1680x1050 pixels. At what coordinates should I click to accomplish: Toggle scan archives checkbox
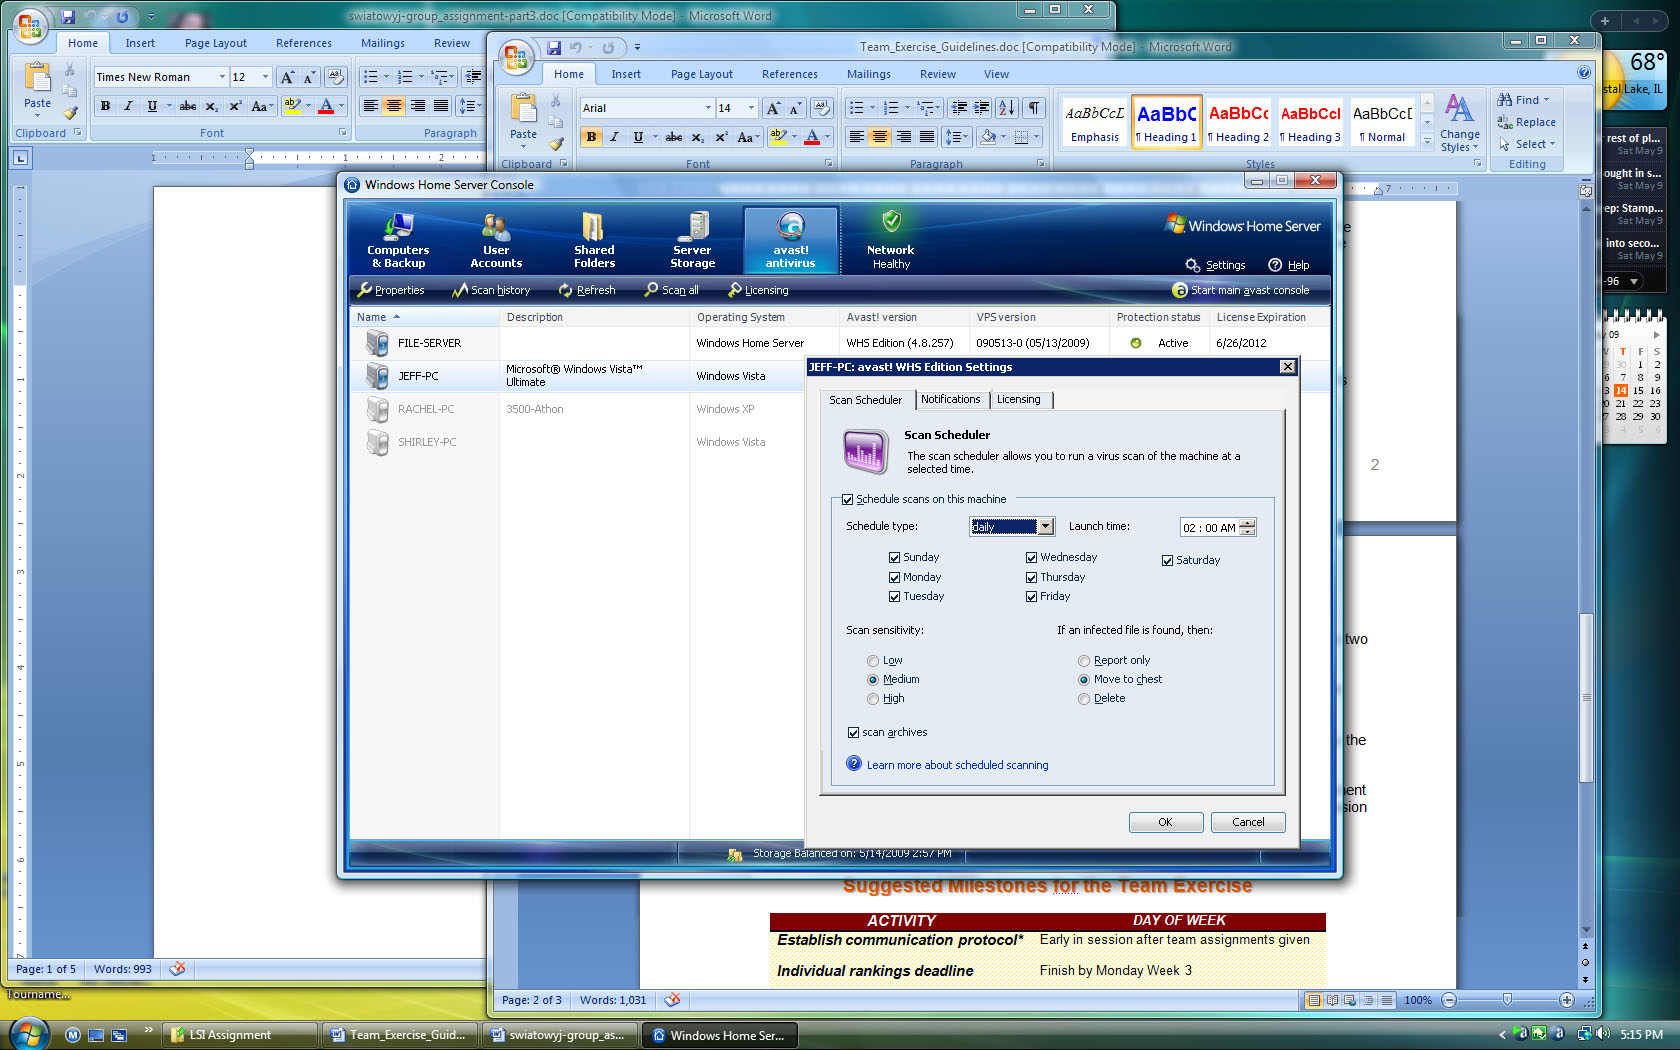[853, 732]
